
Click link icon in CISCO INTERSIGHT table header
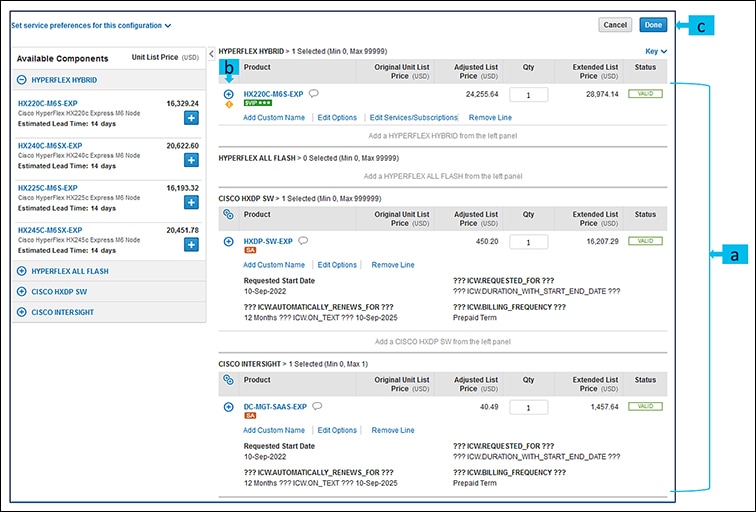coord(229,380)
